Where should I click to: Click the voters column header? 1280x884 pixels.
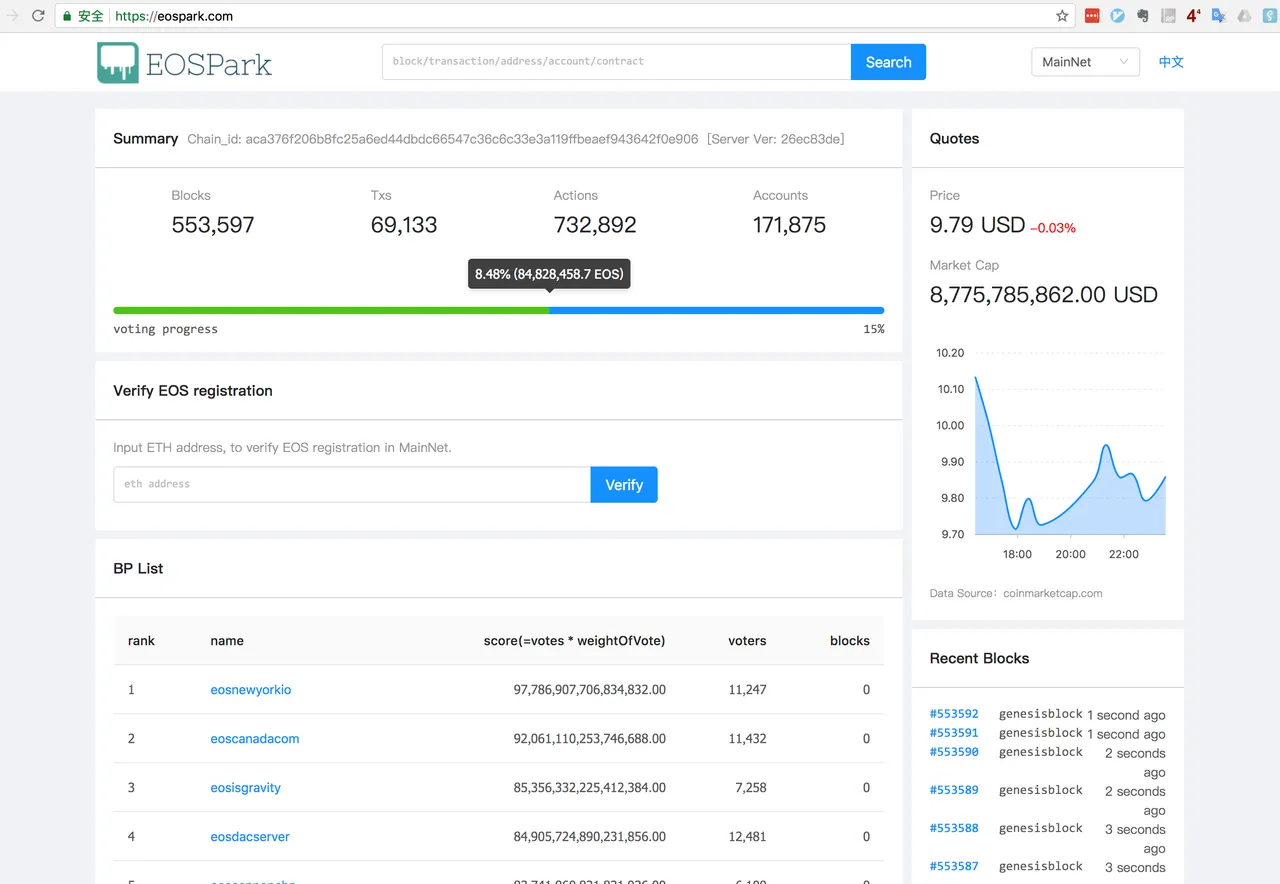[x=747, y=641]
